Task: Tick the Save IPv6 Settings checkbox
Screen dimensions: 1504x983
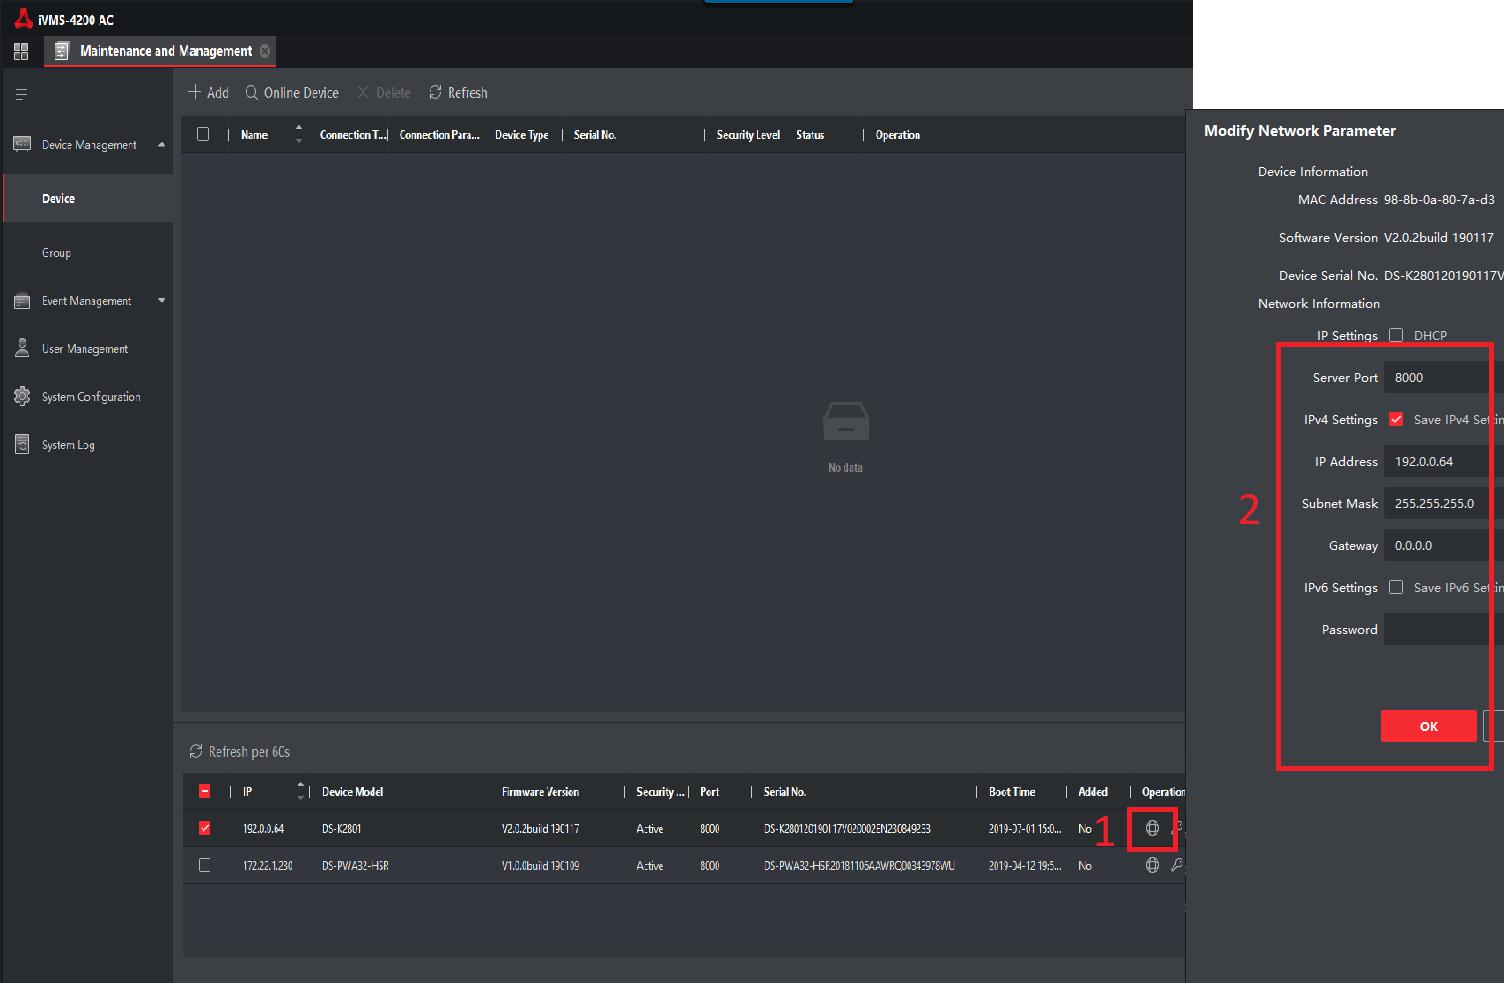Action: [x=1396, y=587]
